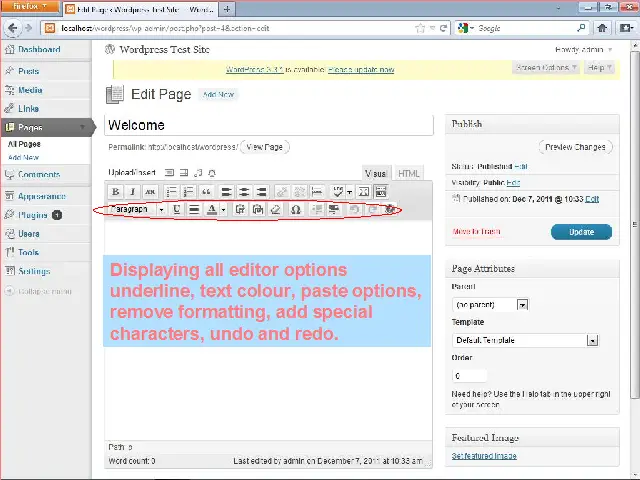Click Paste from Word icon

258,209
